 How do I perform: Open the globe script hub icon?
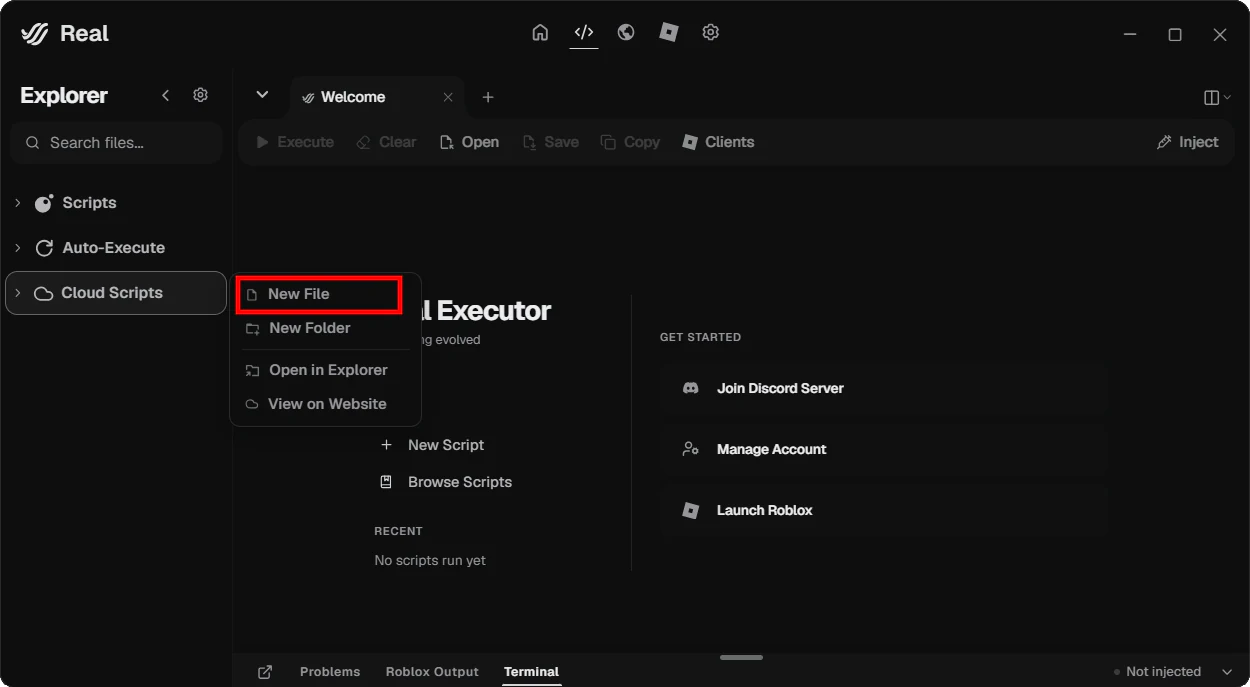(626, 33)
